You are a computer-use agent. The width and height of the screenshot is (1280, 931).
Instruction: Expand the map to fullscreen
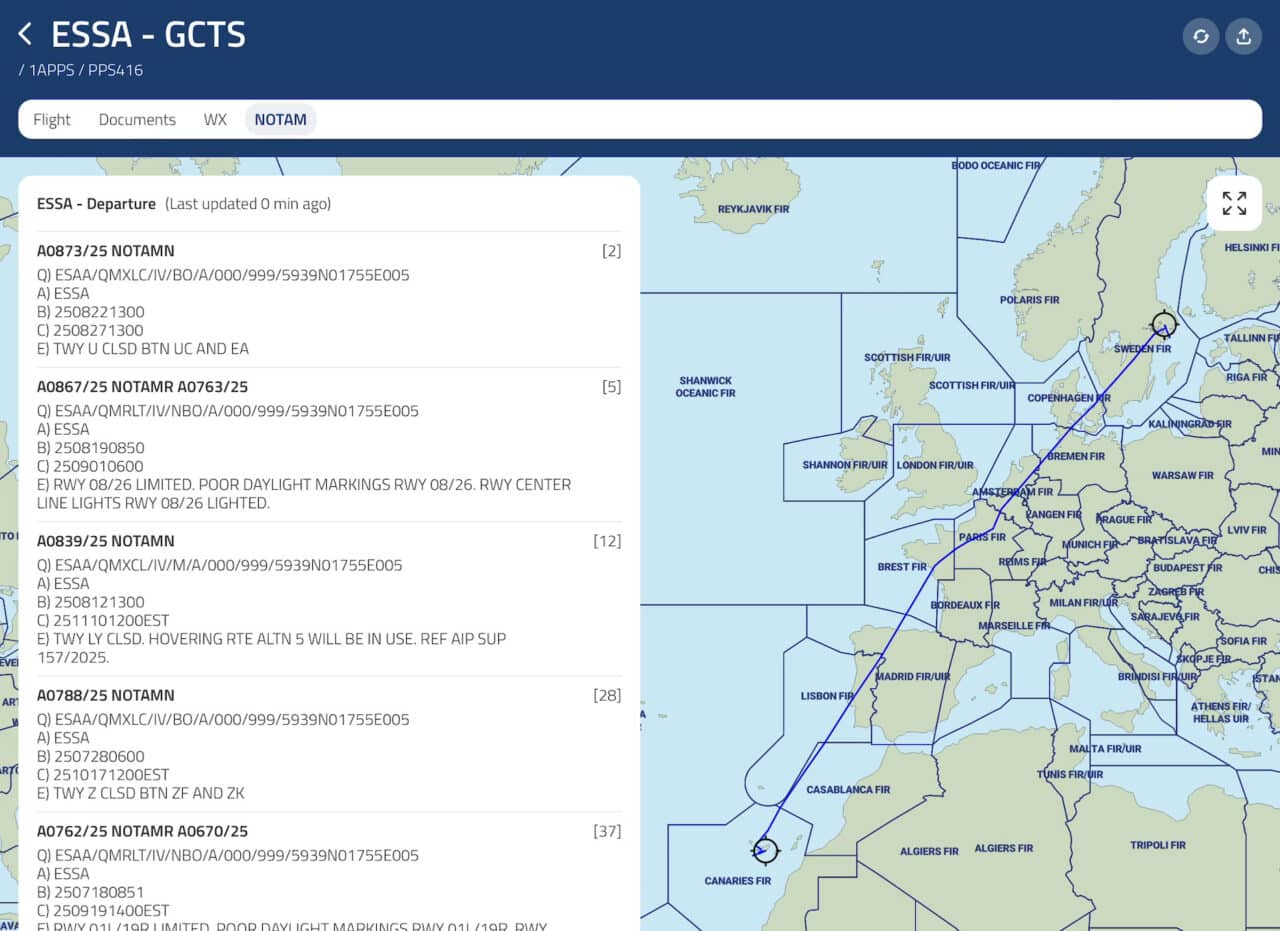point(1234,203)
